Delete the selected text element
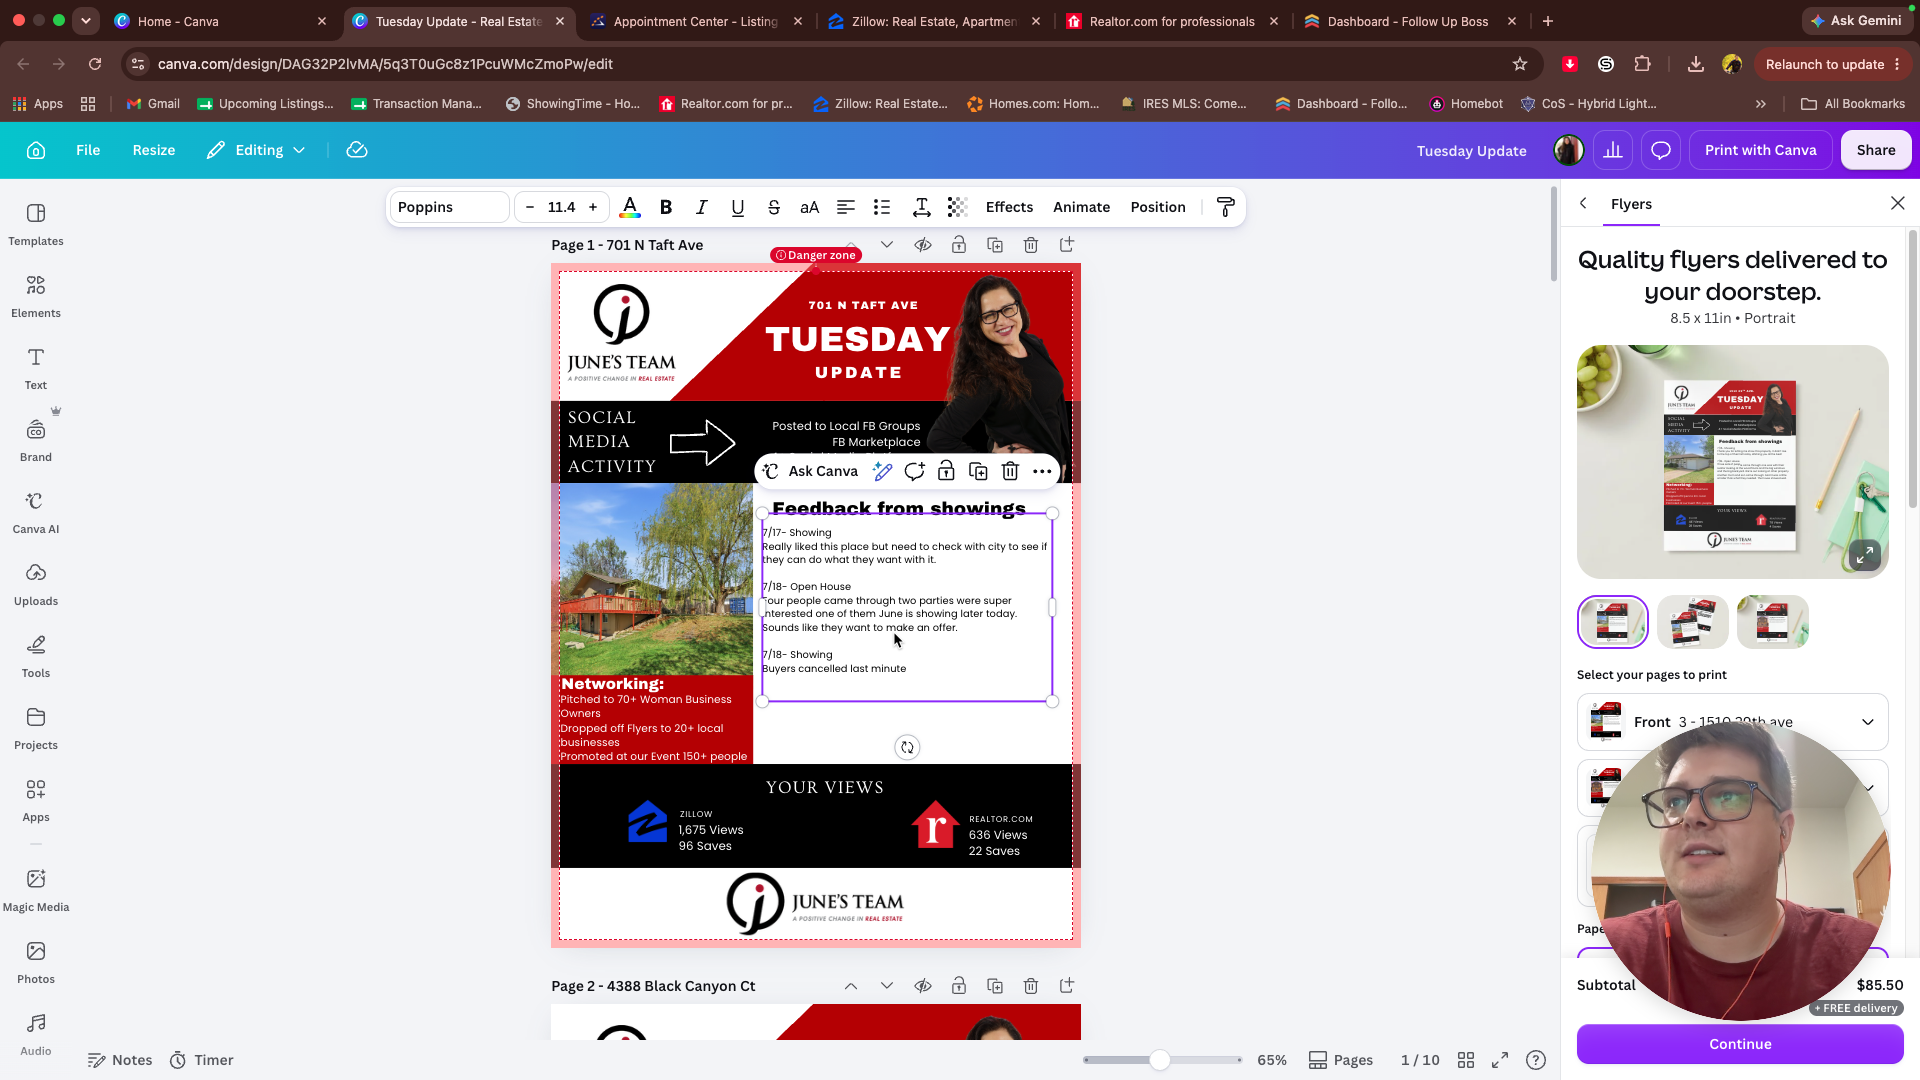 (1010, 471)
